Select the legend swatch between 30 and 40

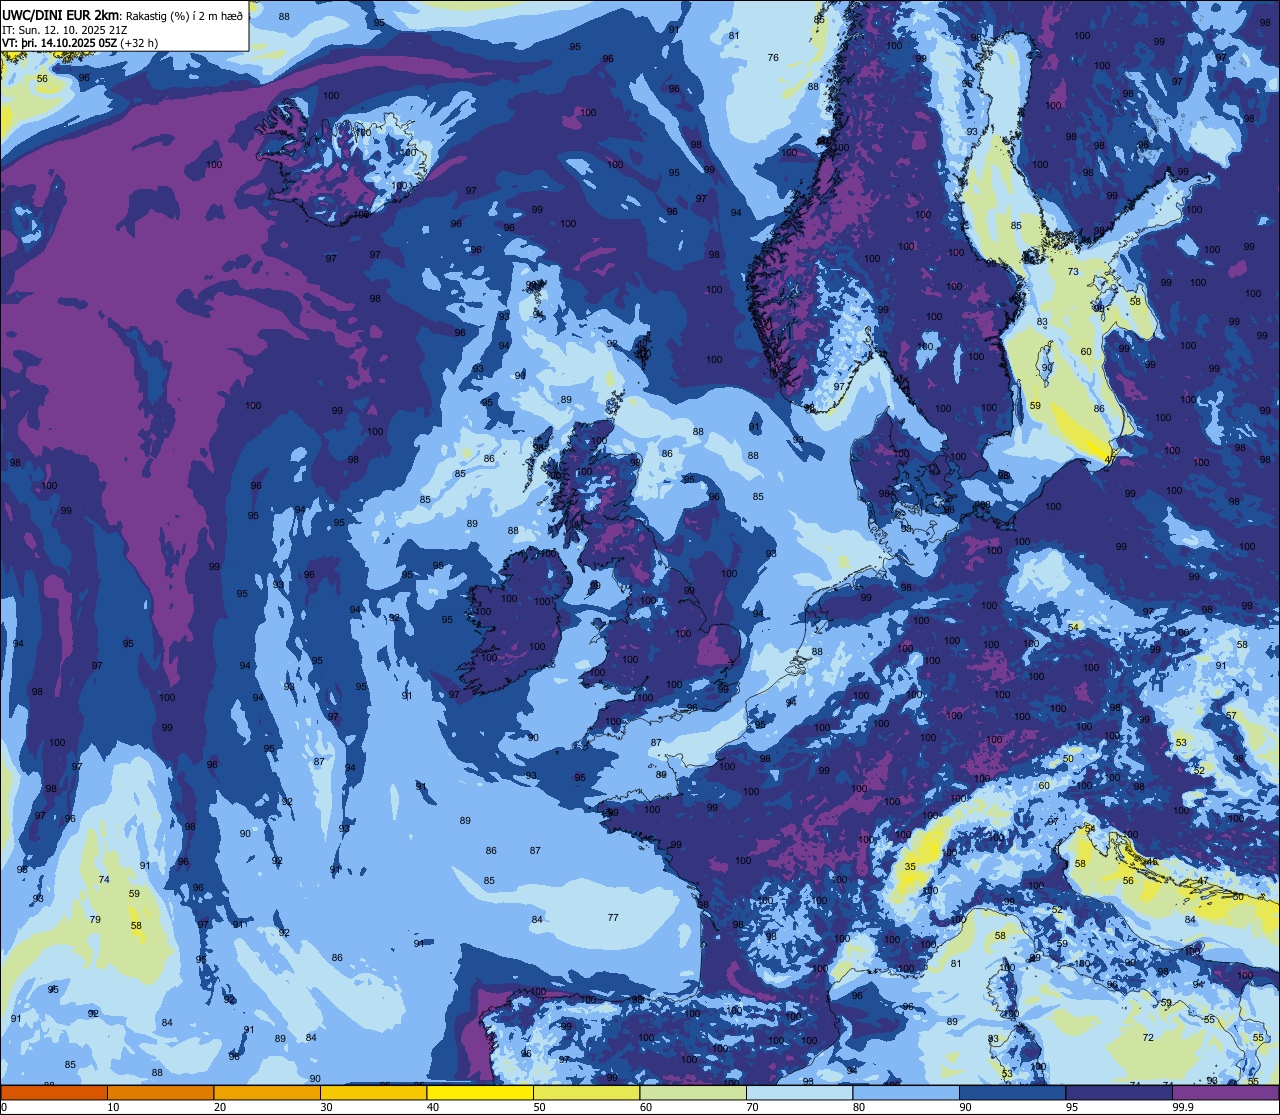pyautogui.click(x=373, y=1092)
